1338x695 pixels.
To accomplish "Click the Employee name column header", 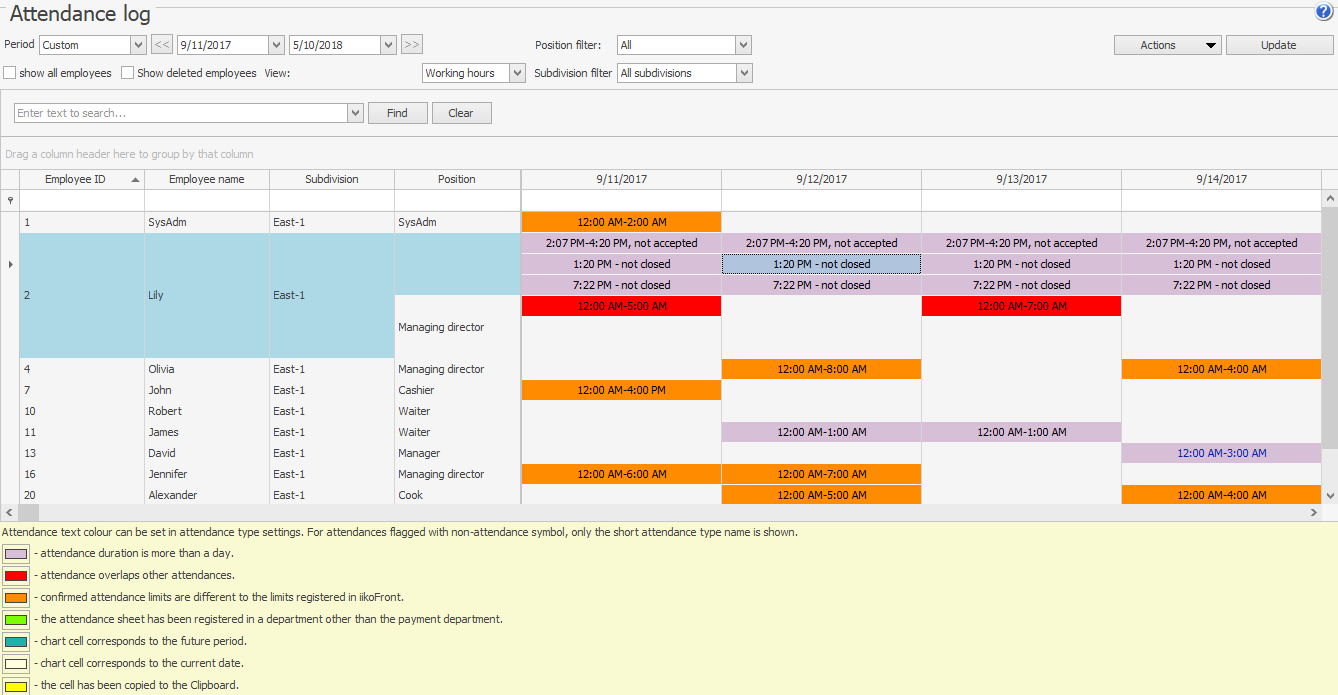I will coord(206,179).
